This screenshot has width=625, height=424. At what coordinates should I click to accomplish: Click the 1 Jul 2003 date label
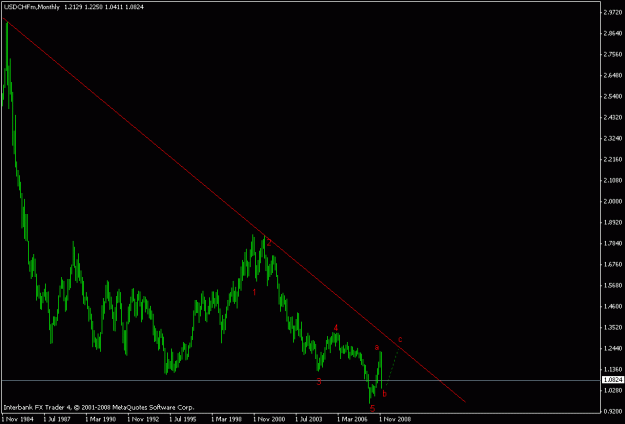coord(310,419)
